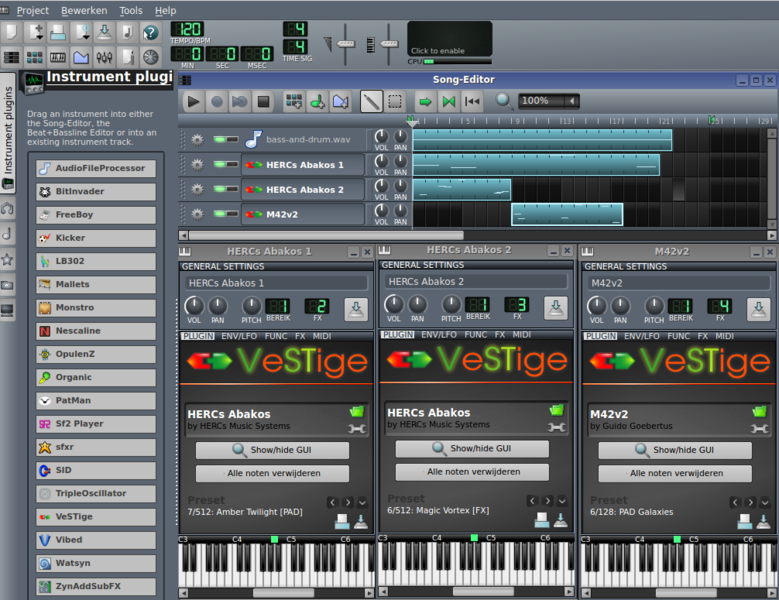The image size is (779, 600).
Task: Open preset list dropdown in HERCs Abakos 2
Action: click(x=562, y=501)
